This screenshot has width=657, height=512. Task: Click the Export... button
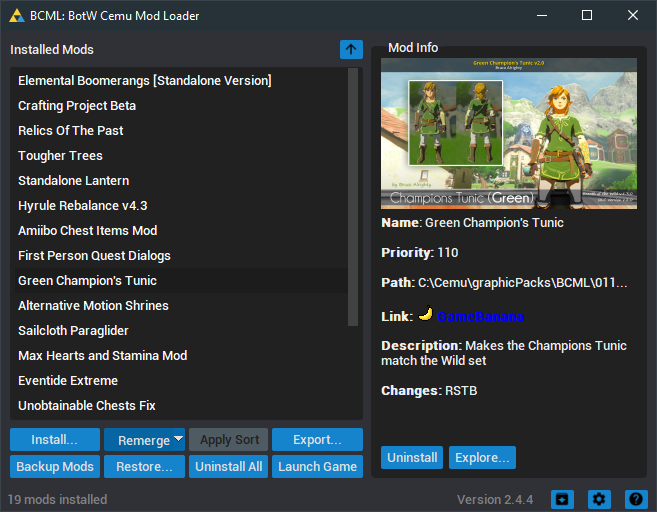coord(317,440)
